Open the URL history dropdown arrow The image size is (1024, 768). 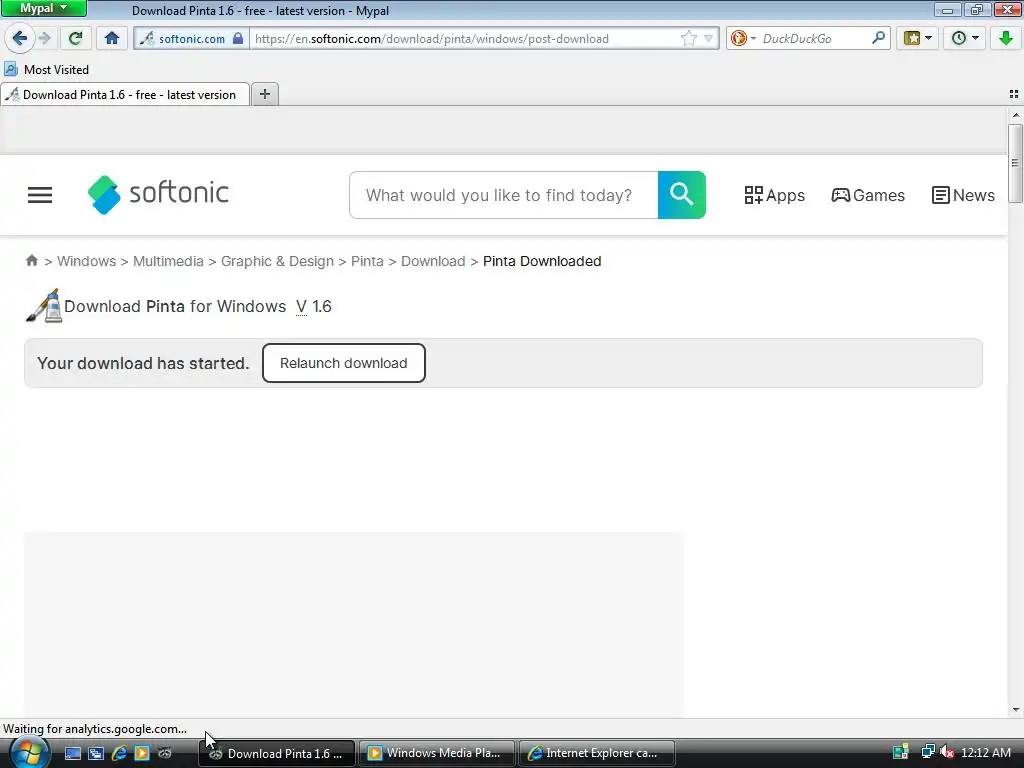[x=708, y=39]
